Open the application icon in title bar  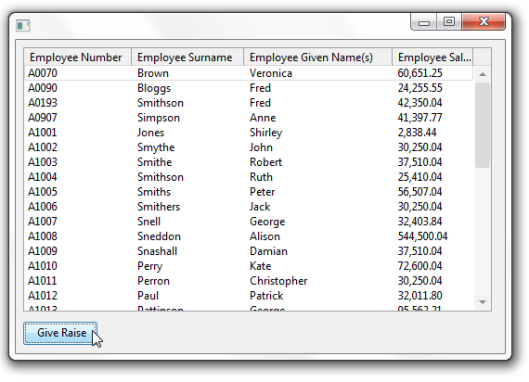pyautogui.click(x=23, y=26)
